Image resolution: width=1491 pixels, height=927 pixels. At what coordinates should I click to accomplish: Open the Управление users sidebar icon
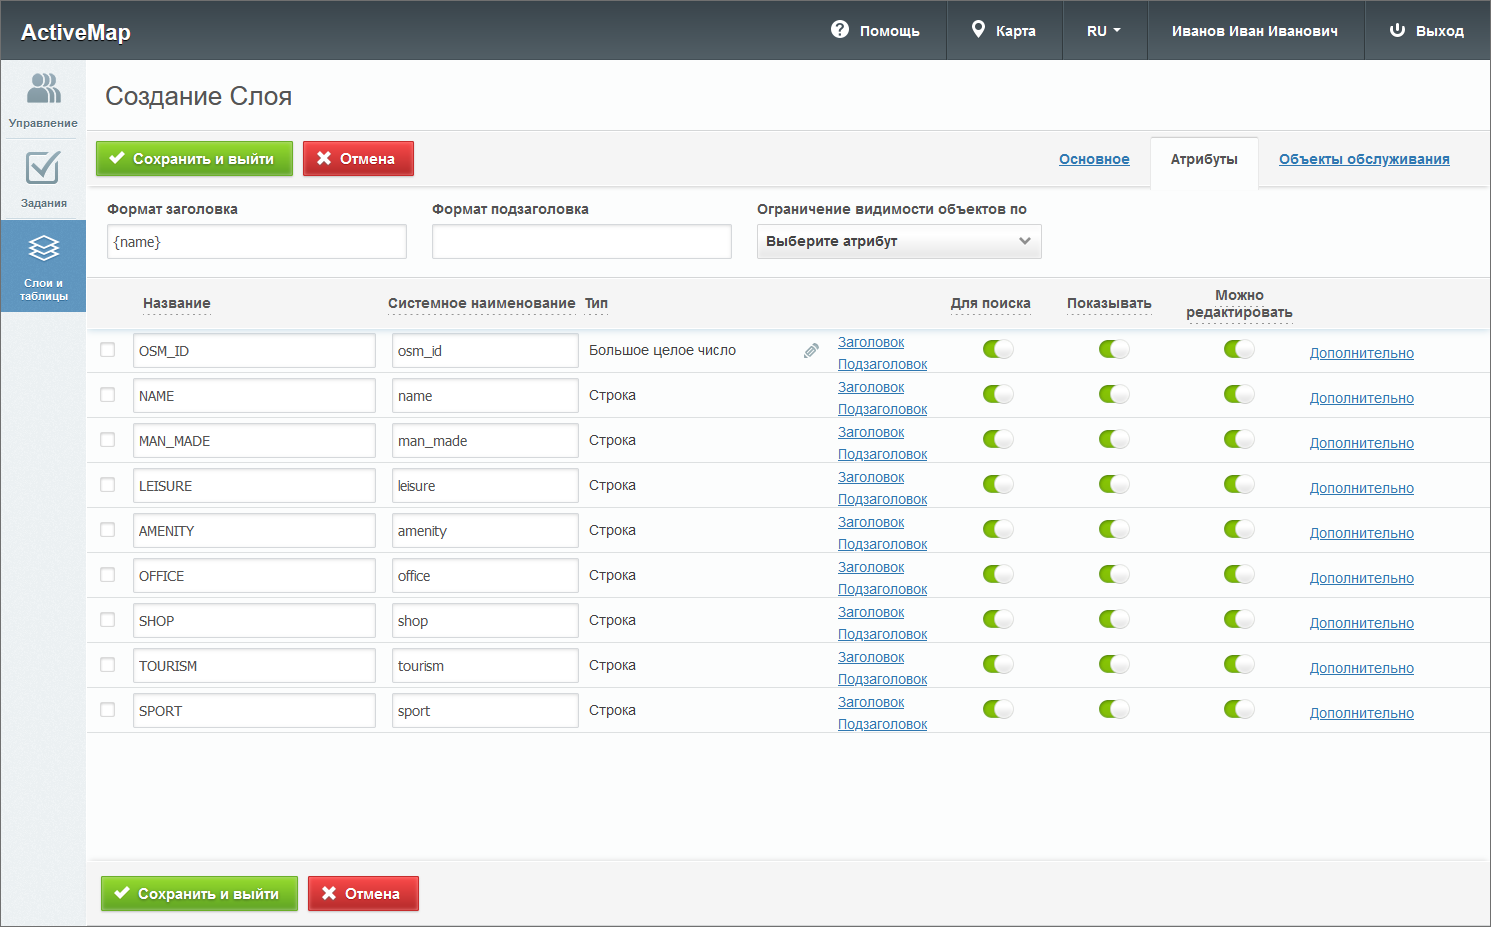click(43, 89)
